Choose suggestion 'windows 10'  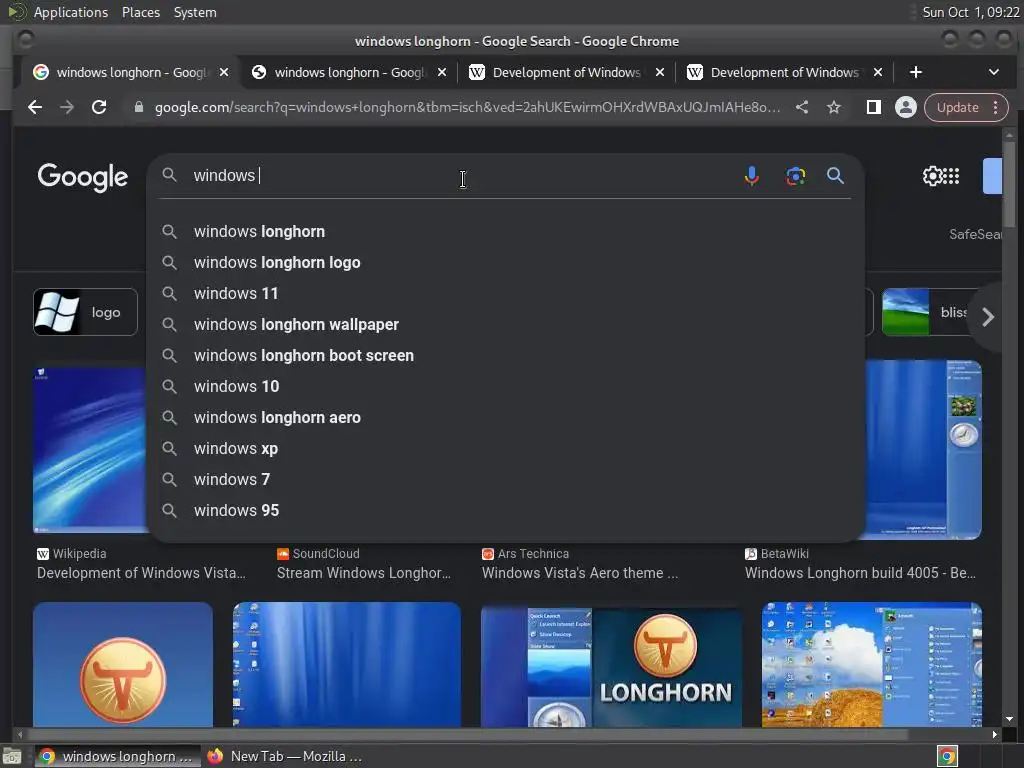[x=506, y=387]
